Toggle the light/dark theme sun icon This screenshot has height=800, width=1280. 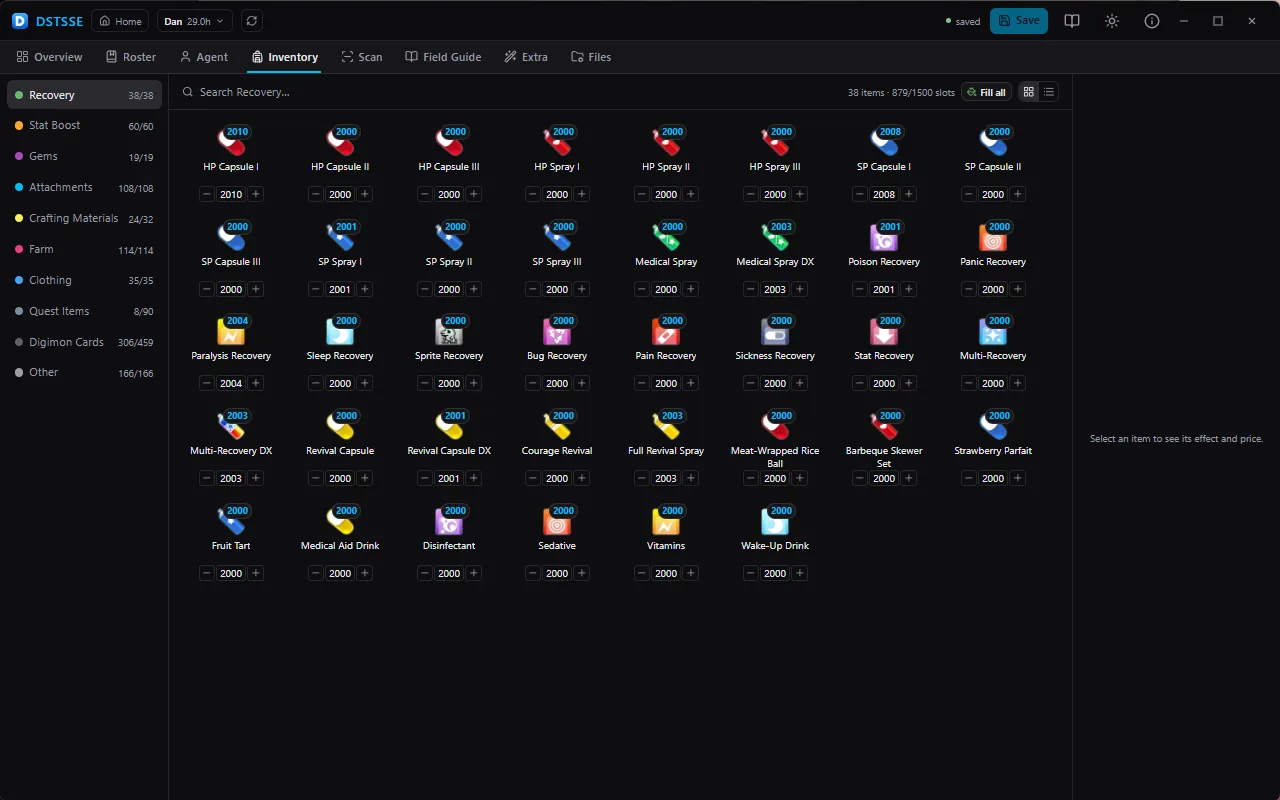tap(1112, 21)
